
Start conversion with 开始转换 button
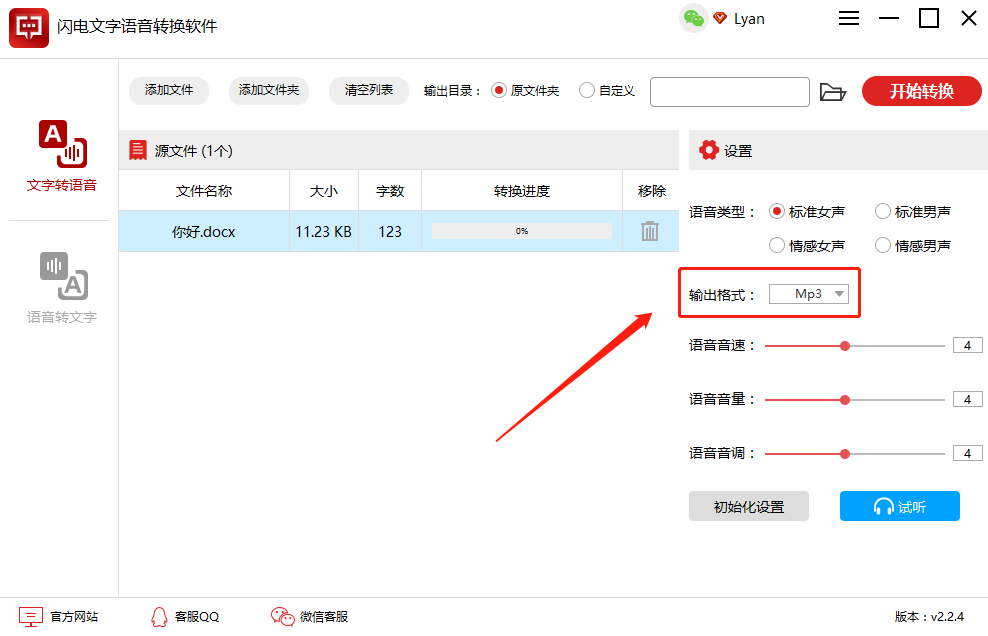pos(921,91)
